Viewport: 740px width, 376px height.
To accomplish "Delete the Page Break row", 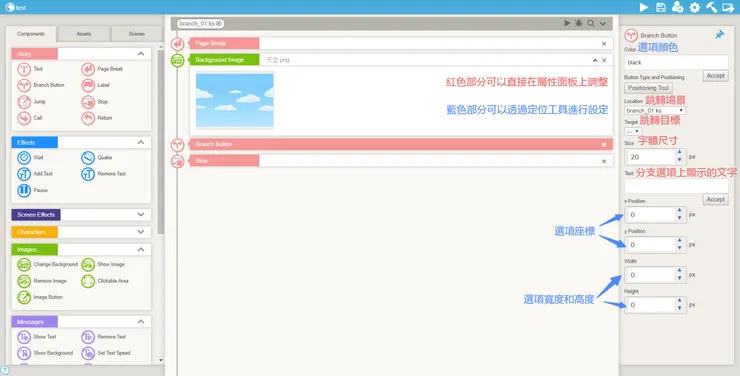I will click(x=604, y=44).
